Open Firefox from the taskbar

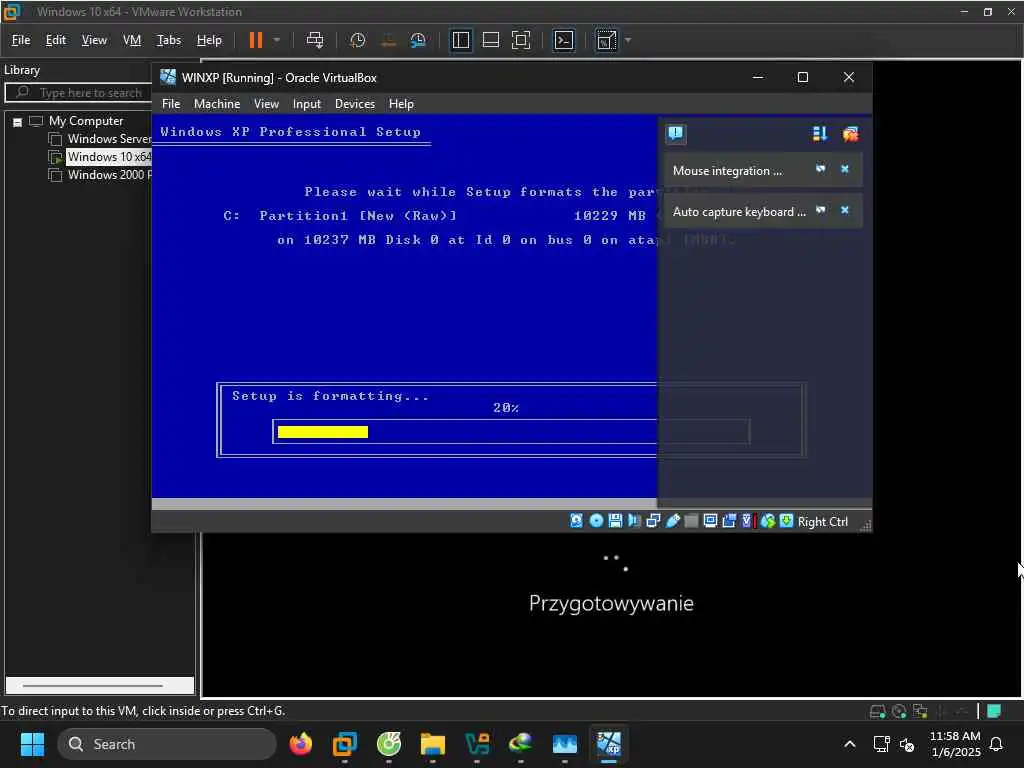(x=300, y=744)
